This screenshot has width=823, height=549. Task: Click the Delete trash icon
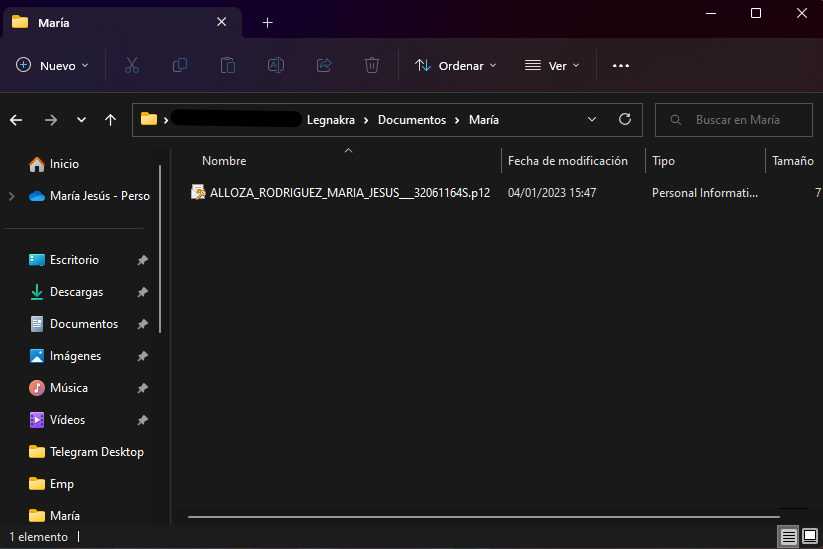tap(372, 65)
